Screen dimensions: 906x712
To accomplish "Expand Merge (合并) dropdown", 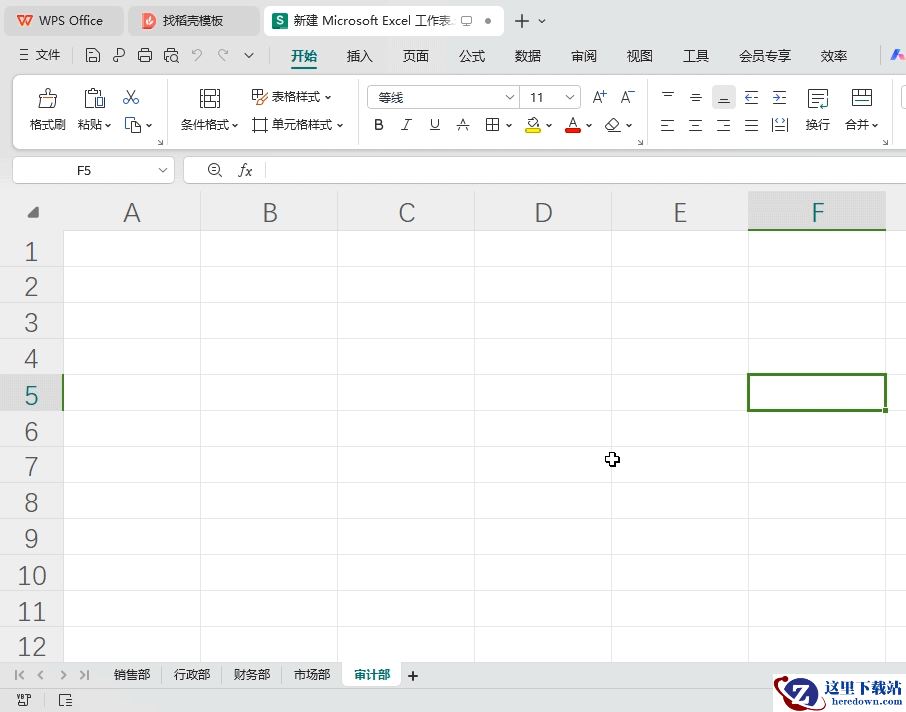I will pyautogui.click(x=875, y=125).
